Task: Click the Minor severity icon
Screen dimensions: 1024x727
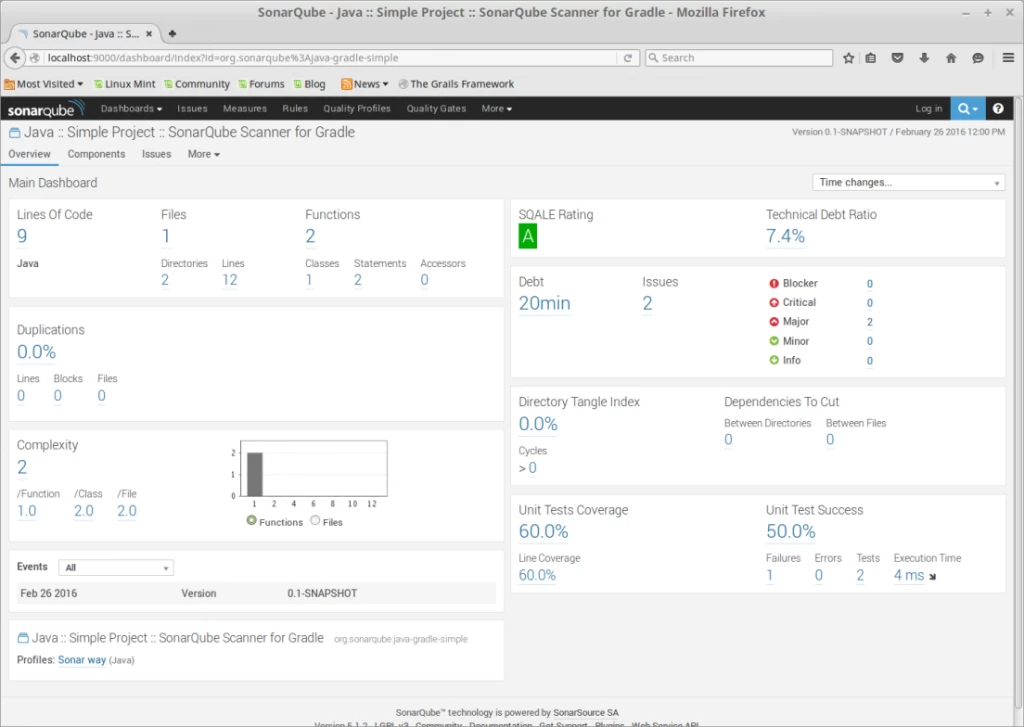Action: (774, 341)
